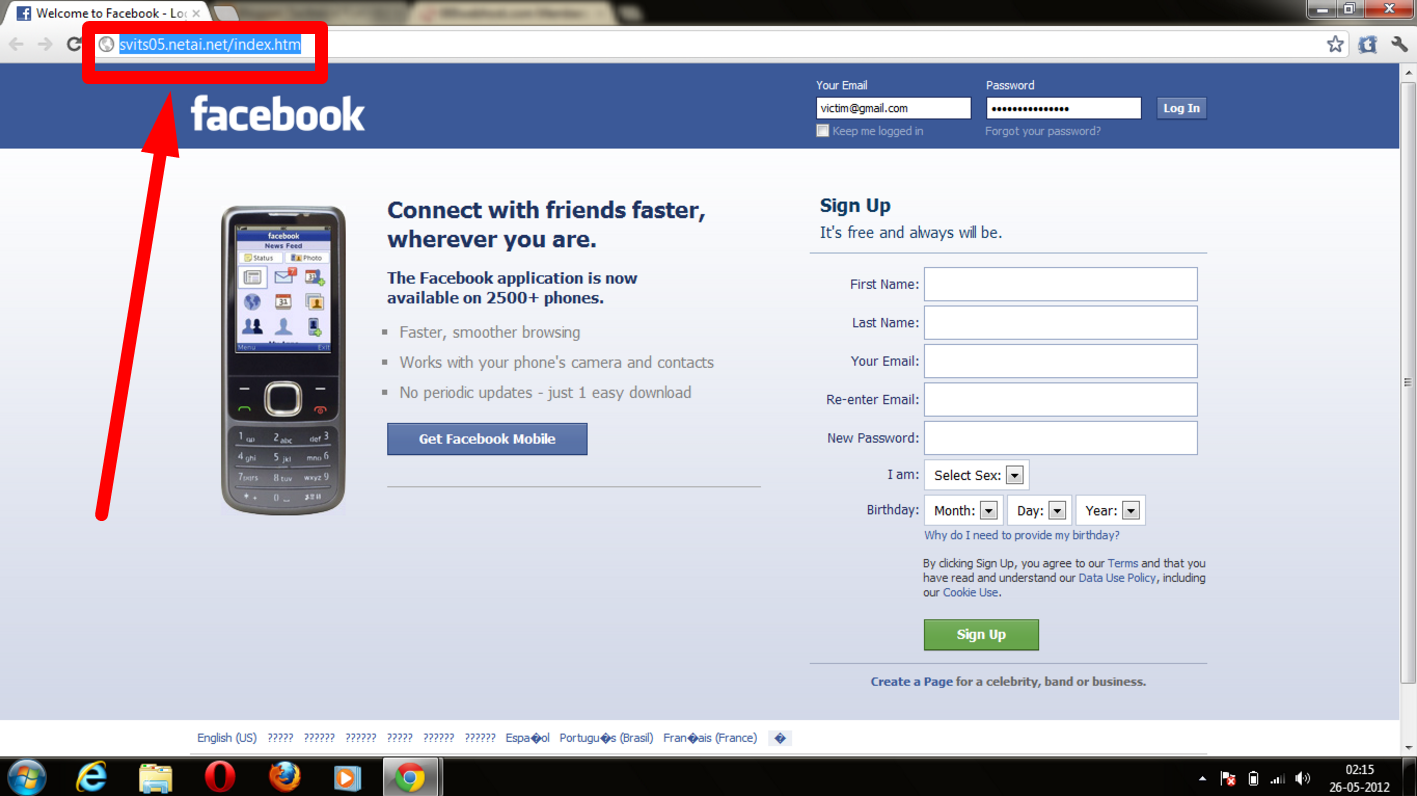Viewport: 1417px width, 796px height.
Task: Select English (US) language link
Action: [227, 738]
